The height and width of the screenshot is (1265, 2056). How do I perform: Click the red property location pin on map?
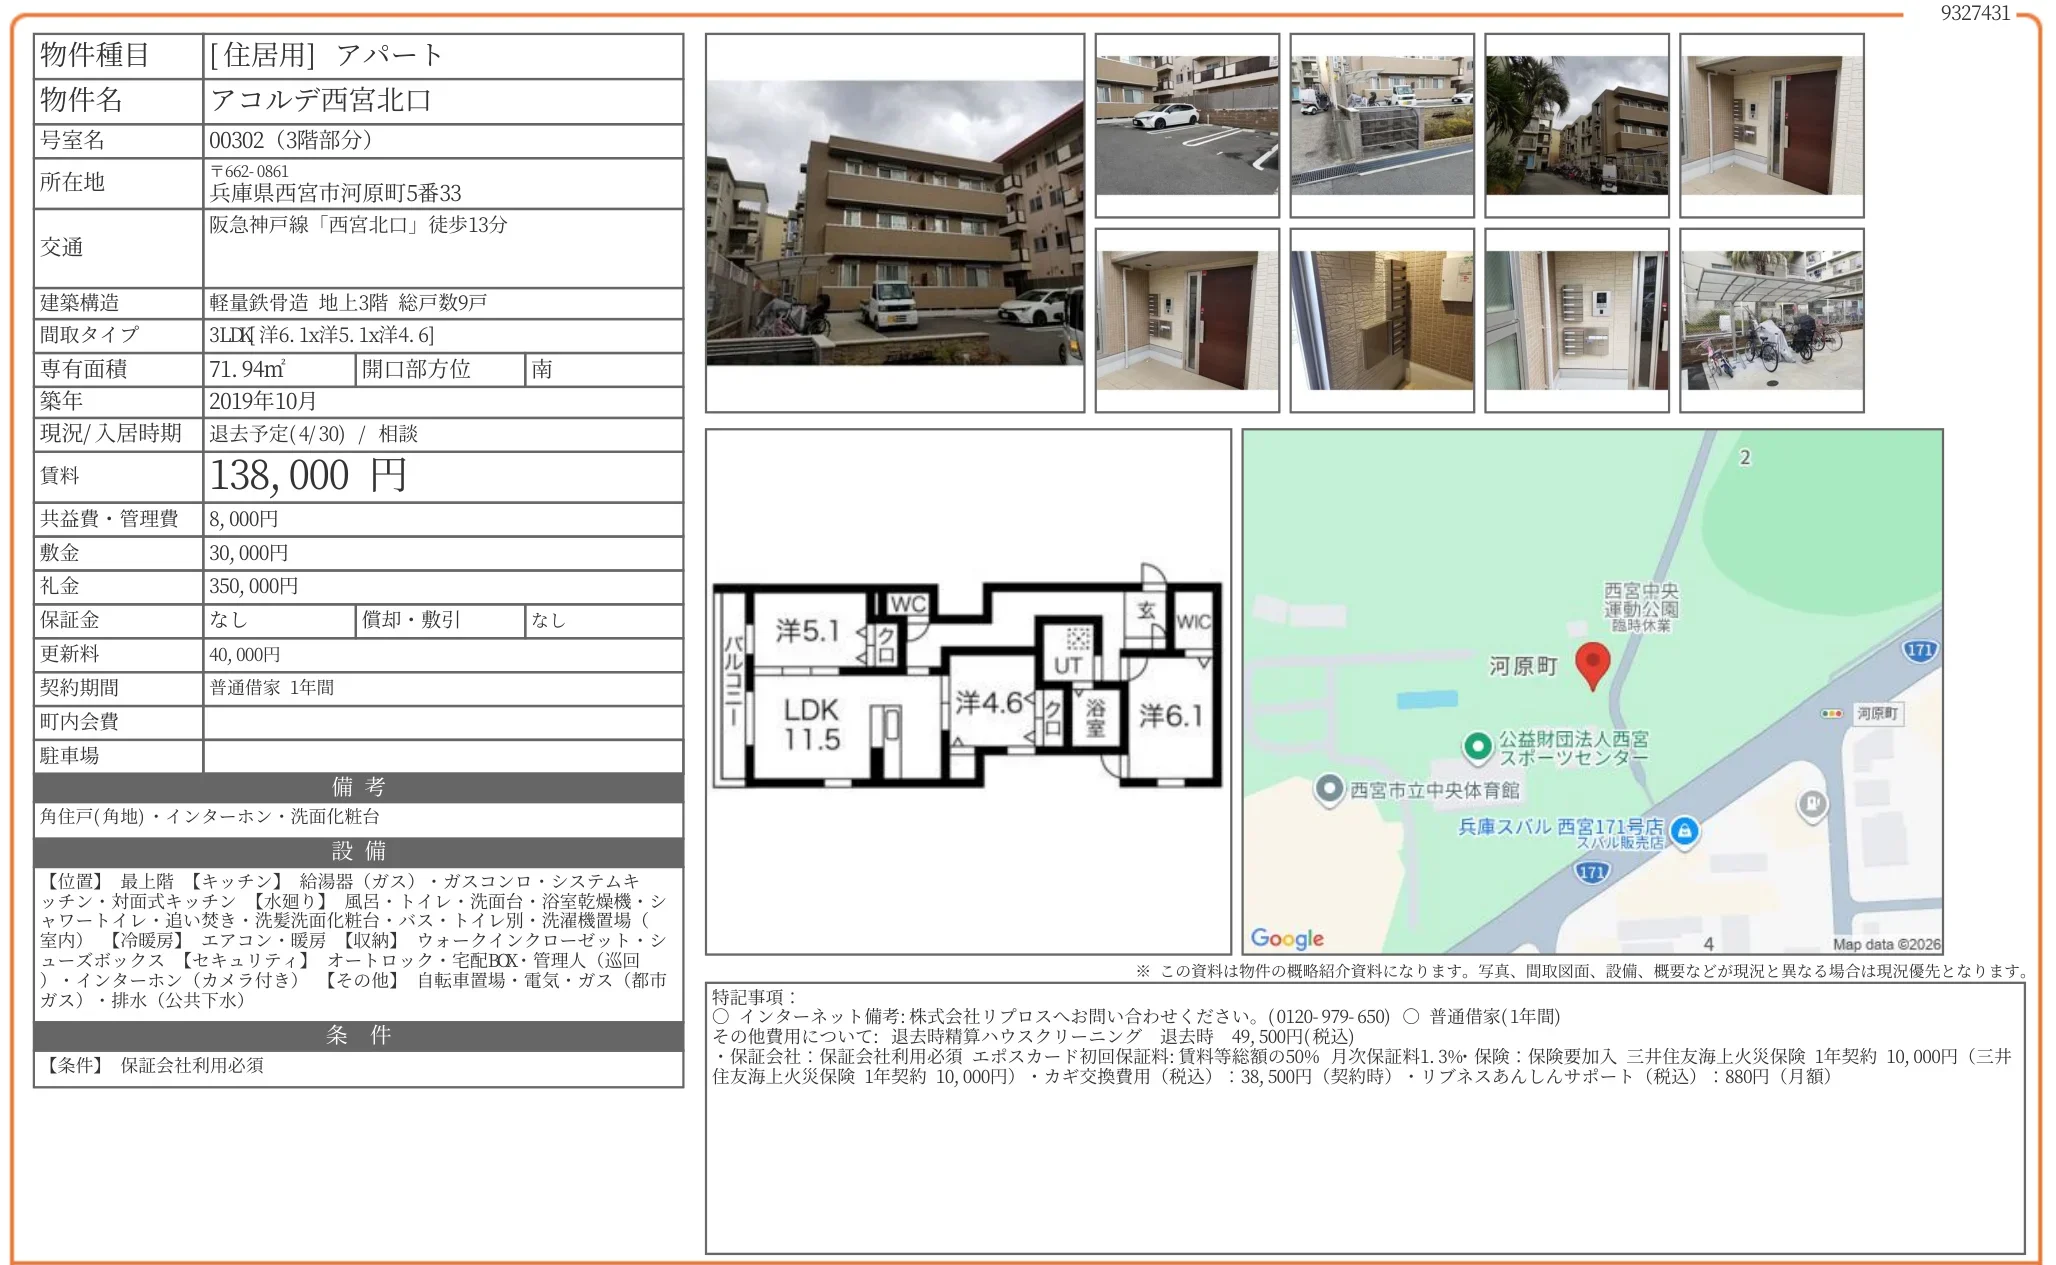click(x=1593, y=664)
